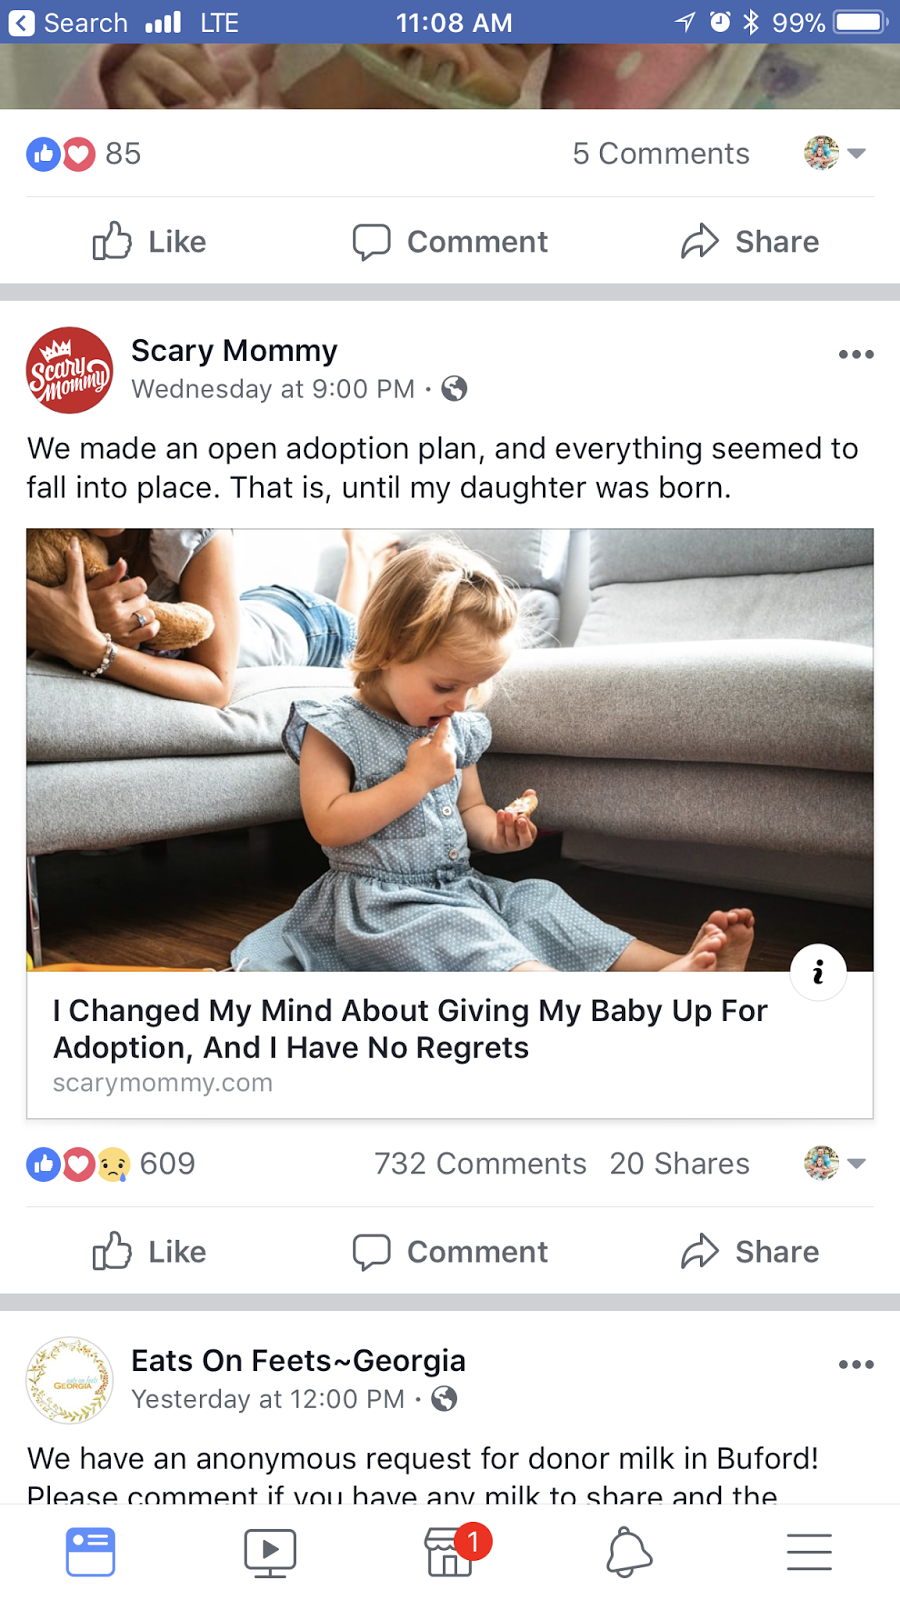Tap the info icon on article image

(818, 971)
